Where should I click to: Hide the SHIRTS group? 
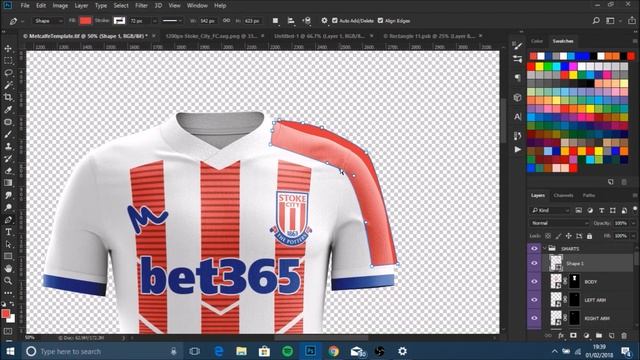coord(534,249)
